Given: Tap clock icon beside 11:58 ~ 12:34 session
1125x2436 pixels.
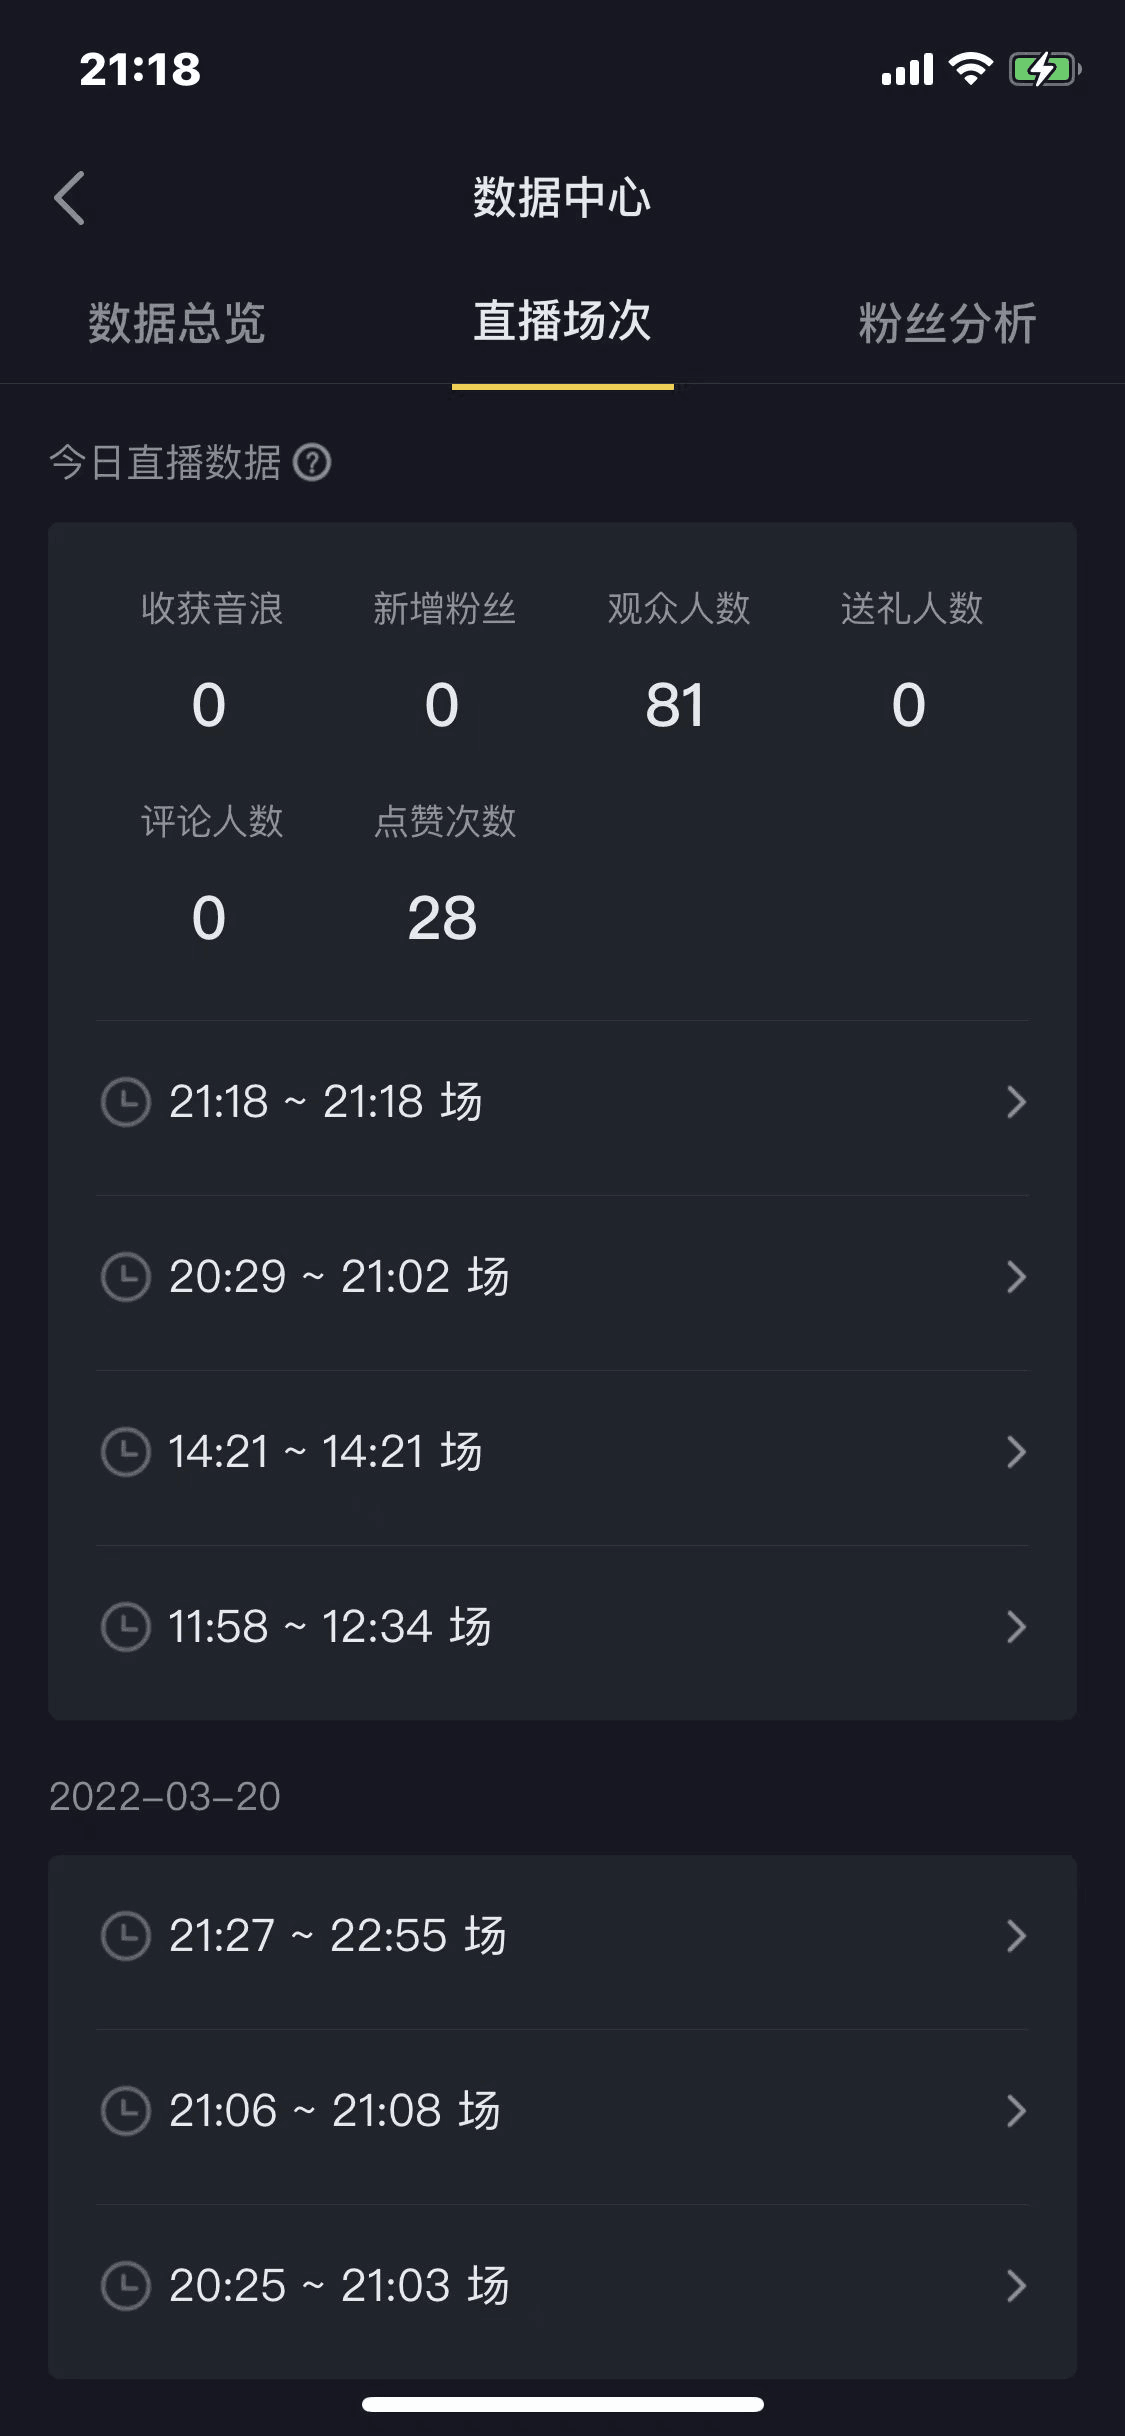Looking at the screenshot, I should [x=126, y=1627].
